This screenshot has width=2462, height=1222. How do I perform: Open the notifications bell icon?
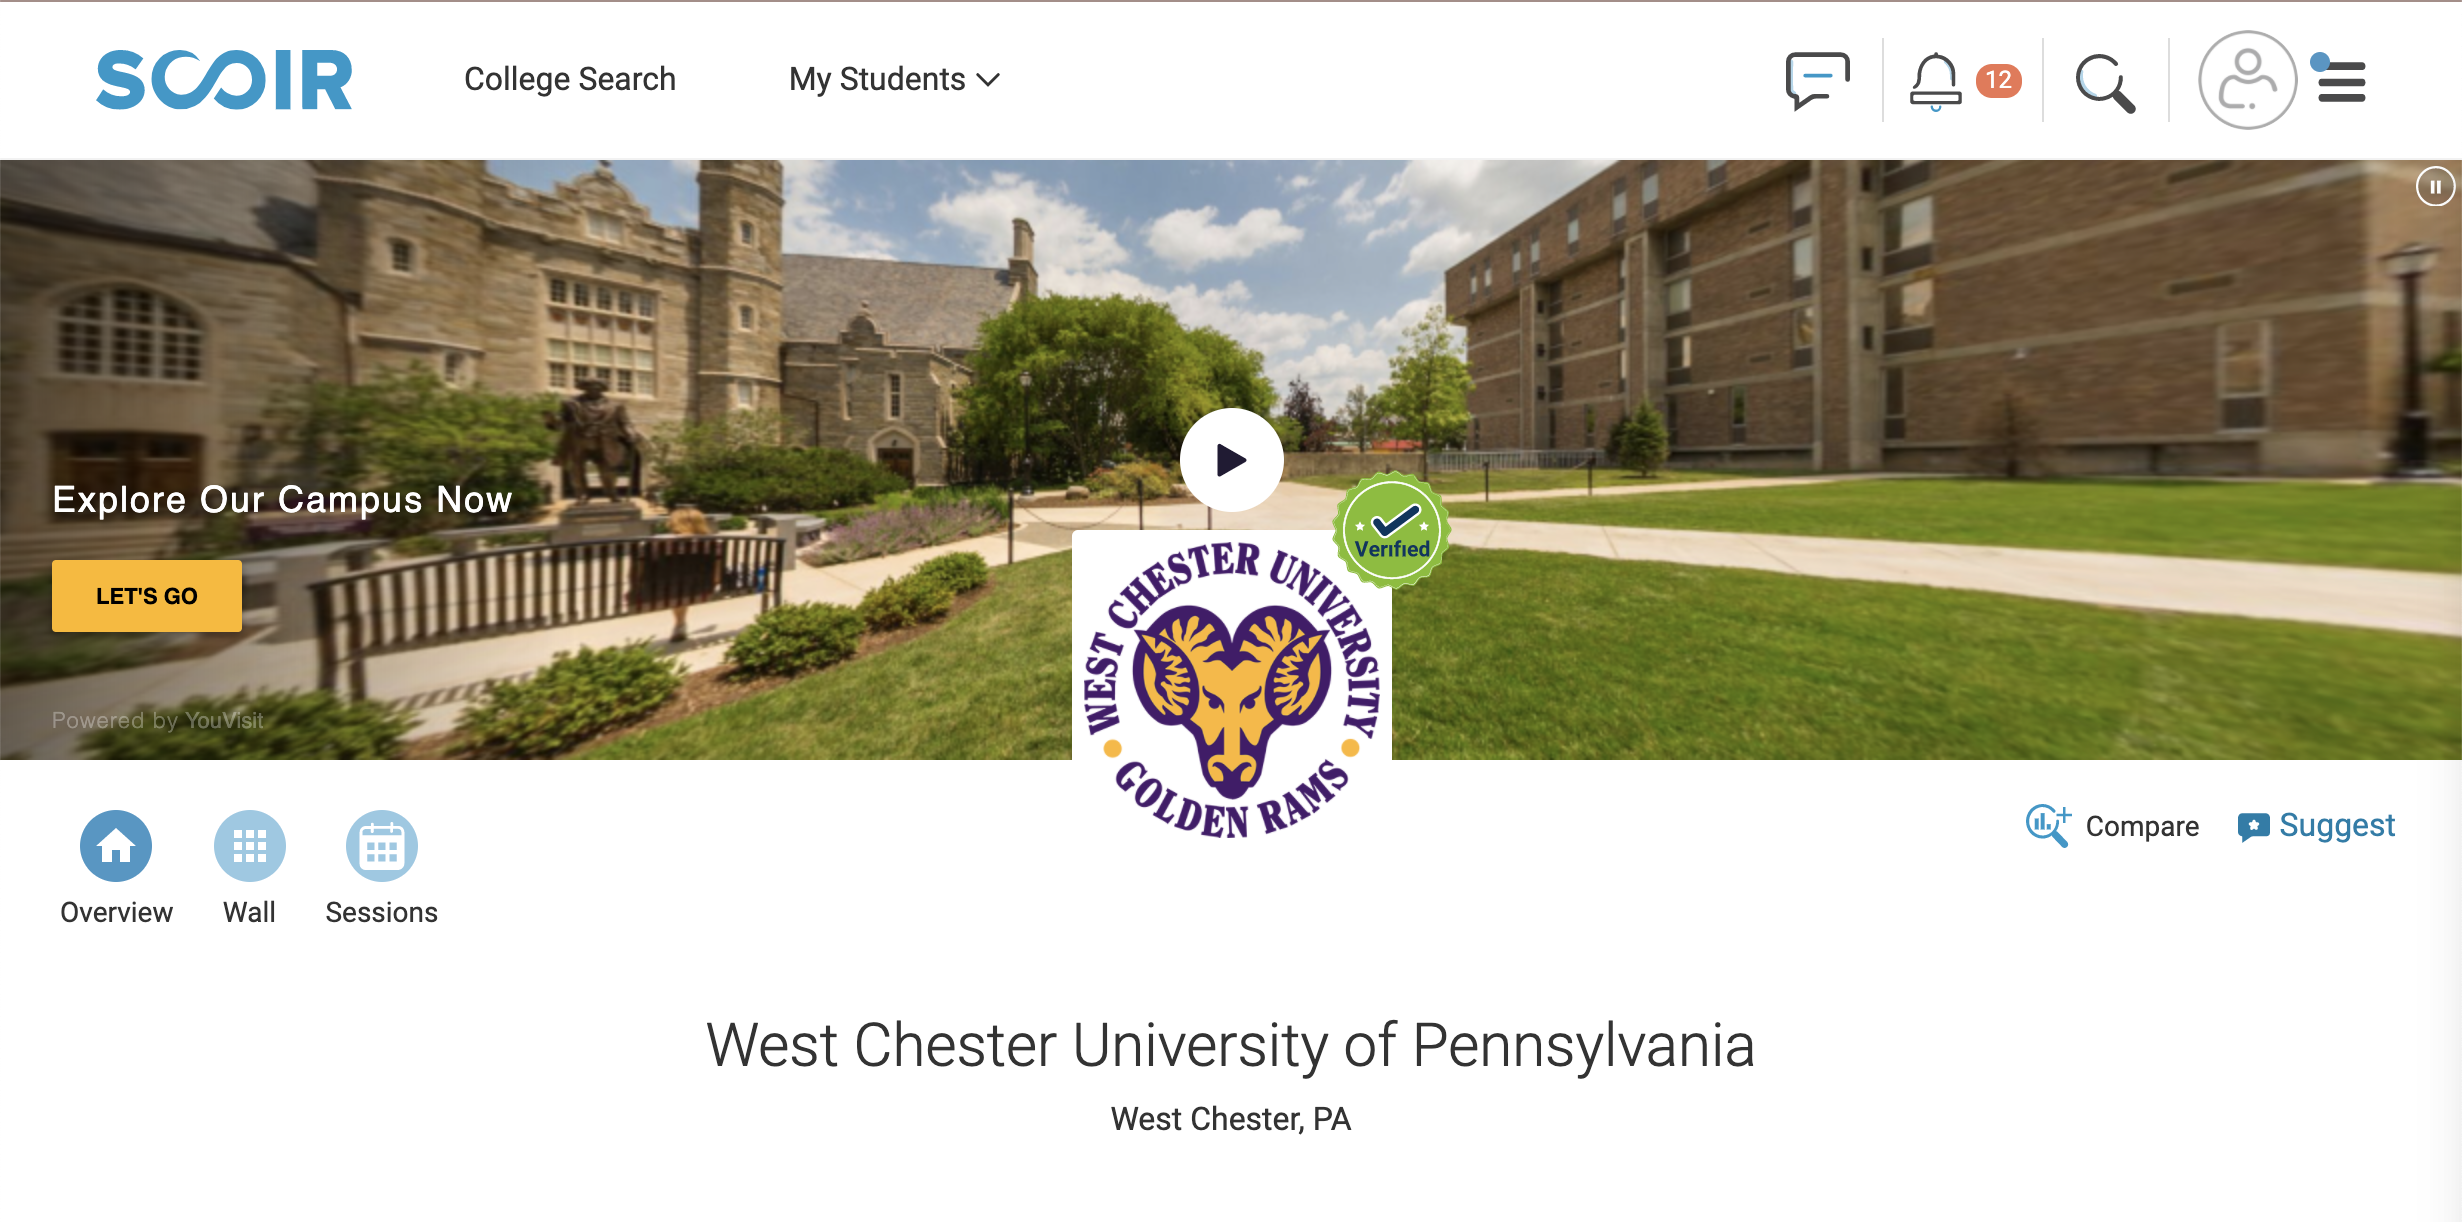pos(1935,80)
